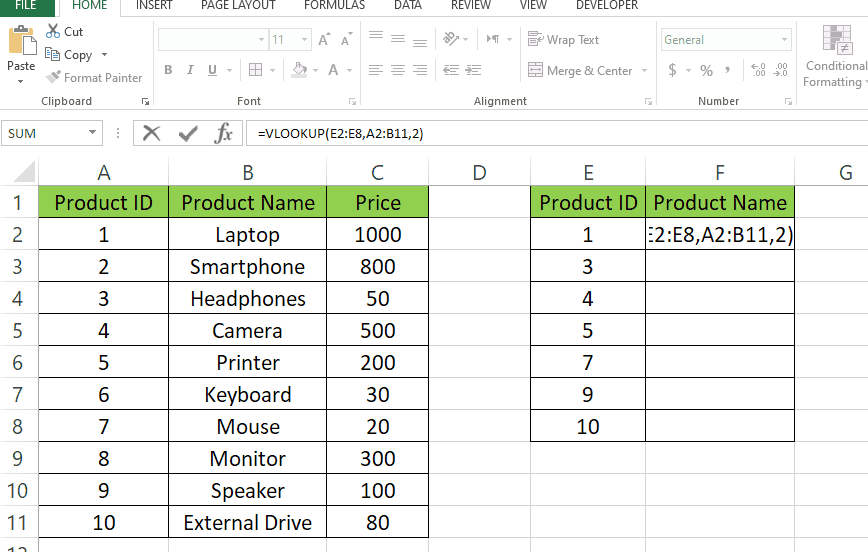This screenshot has height=552, width=868.
Task: Expand the fill color dropdown arrow
Action: [x=316, y=70]
